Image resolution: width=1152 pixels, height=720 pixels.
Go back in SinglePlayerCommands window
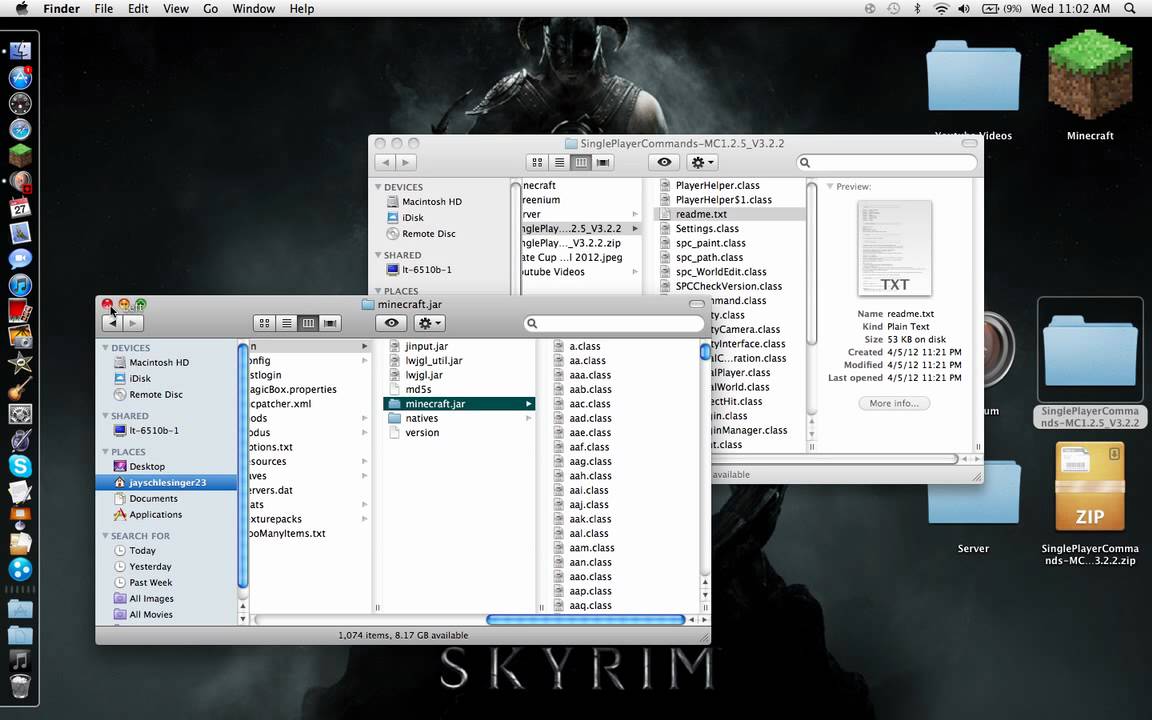[x=385, y=162]
